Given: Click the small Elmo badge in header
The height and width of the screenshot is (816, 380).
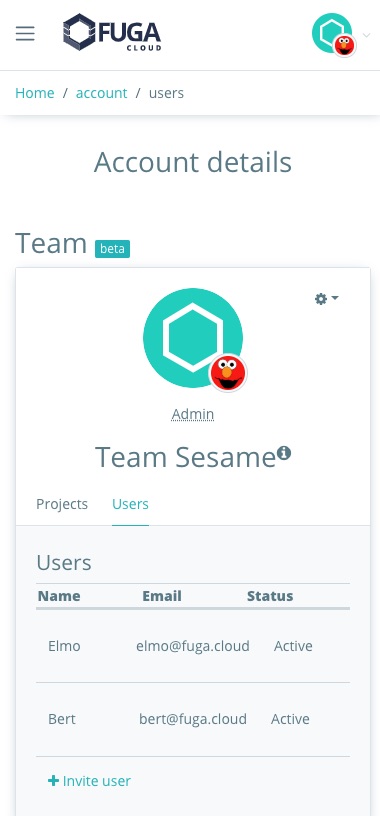Looking at the screenshot, I should (344, 45).
